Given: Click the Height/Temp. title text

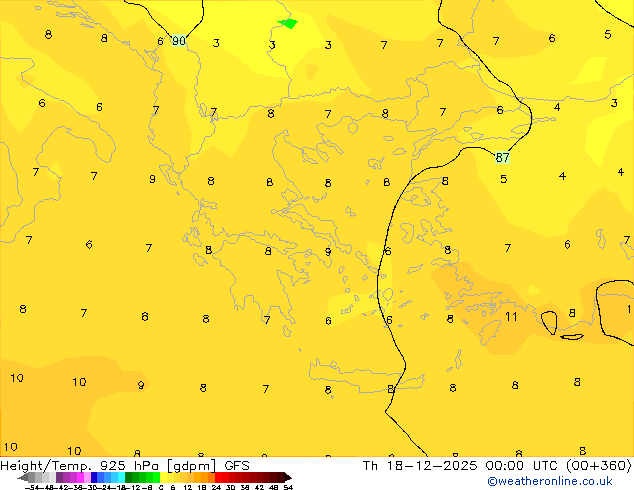Looking at the screenshot, I should [45, 466].
